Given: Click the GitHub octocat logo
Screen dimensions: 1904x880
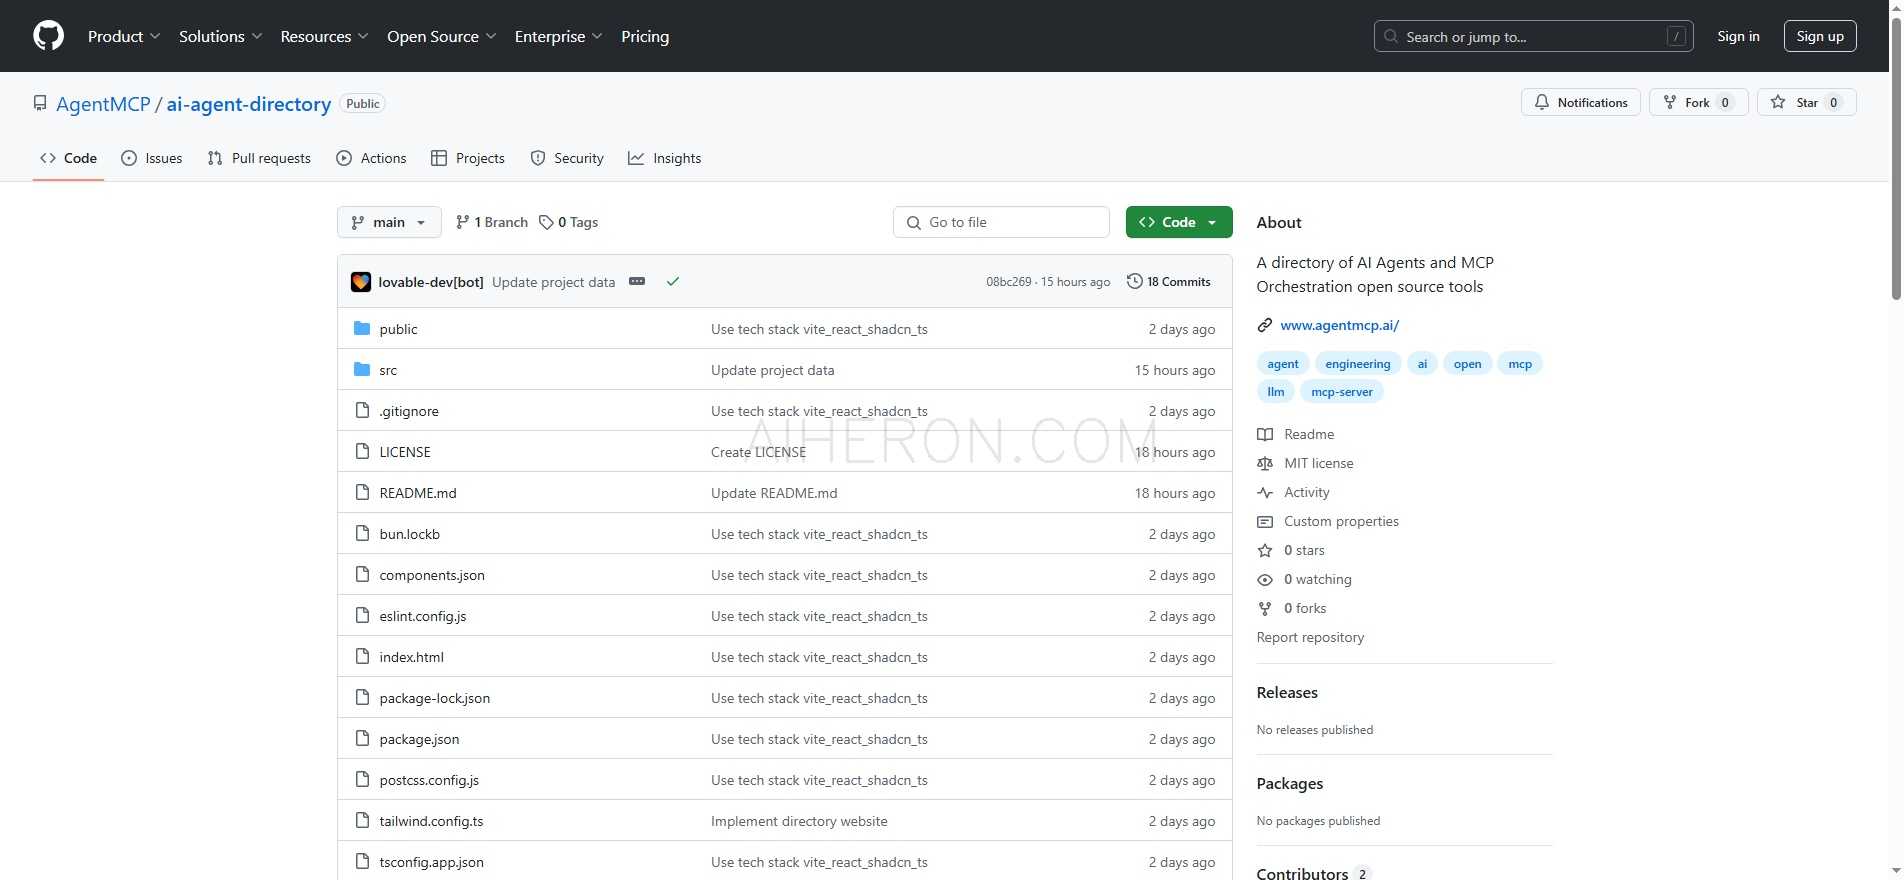Looking at the screenshot, I should click(x=48, y=36).
